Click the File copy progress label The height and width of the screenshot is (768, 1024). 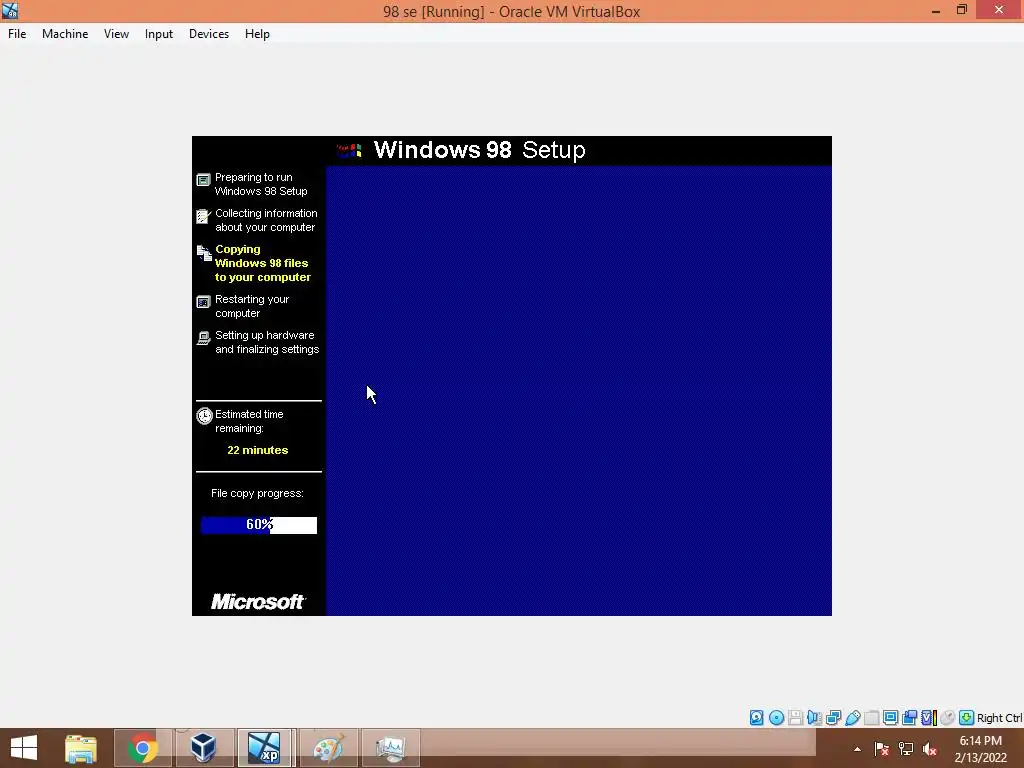[x=257, y=493]
